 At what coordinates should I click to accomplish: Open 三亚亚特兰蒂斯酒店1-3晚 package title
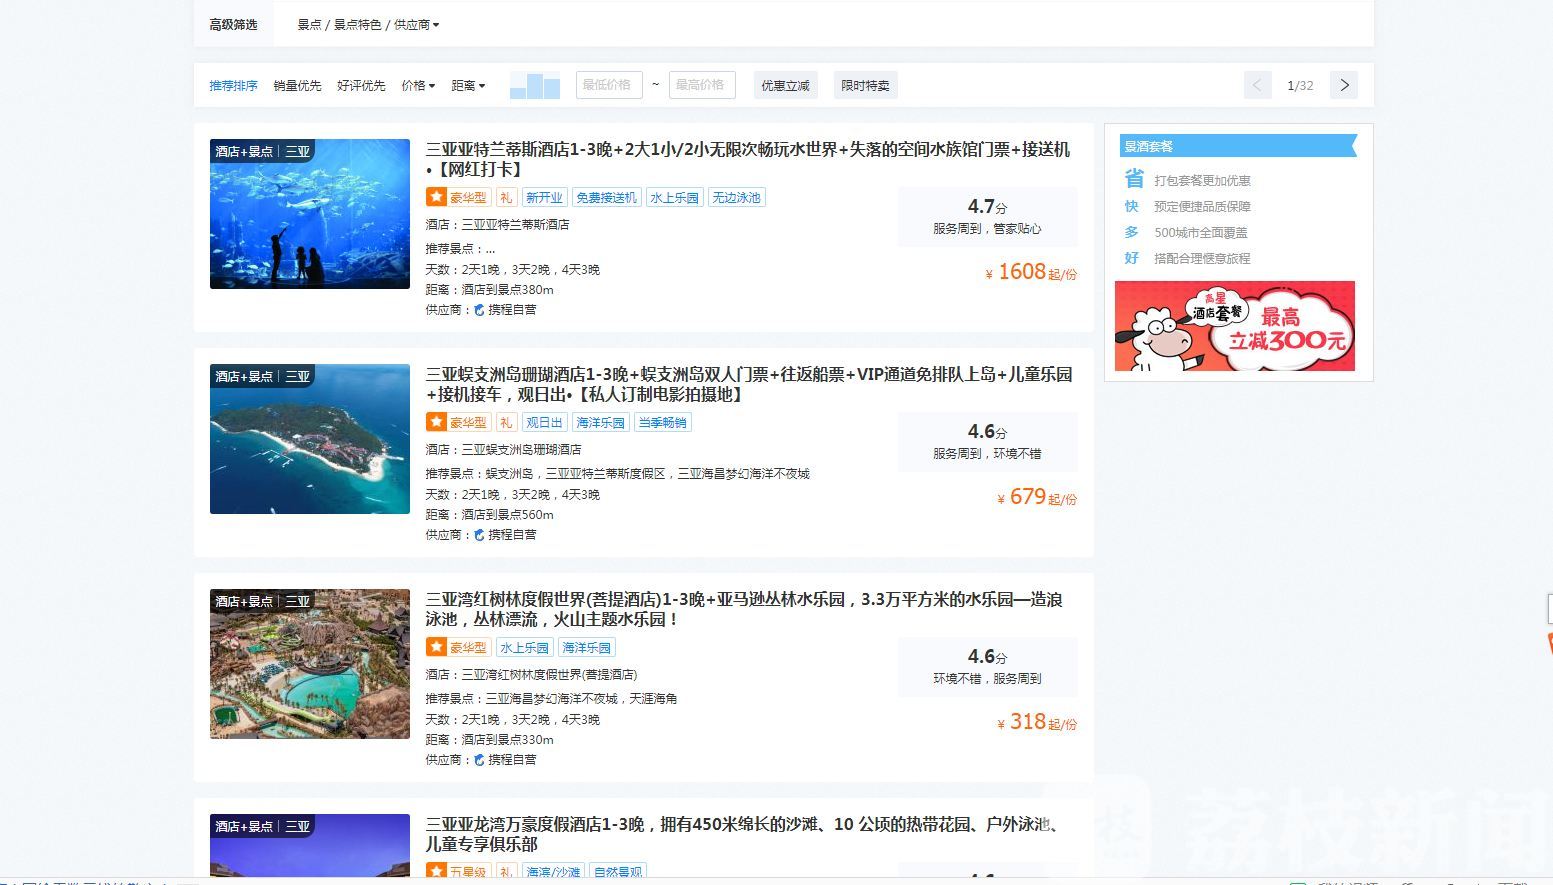click(x=748, y=159)
